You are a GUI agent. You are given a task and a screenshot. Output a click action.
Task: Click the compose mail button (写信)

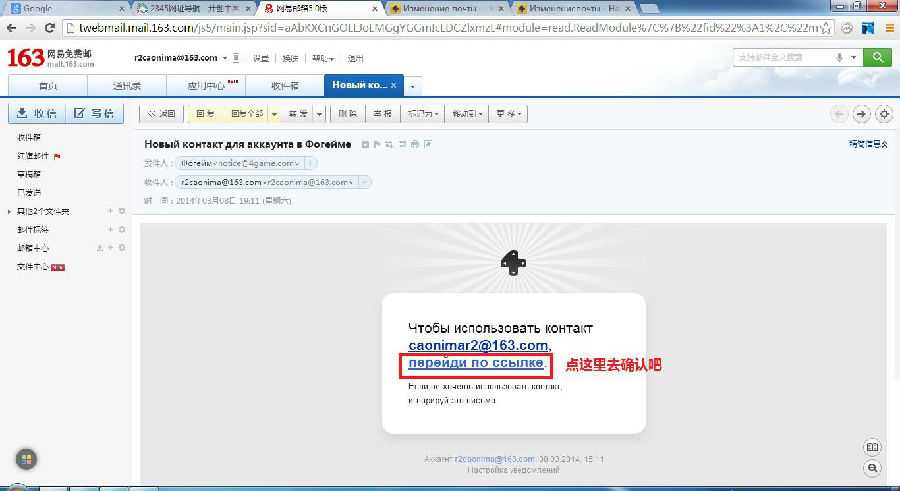(x=94, y=113)
